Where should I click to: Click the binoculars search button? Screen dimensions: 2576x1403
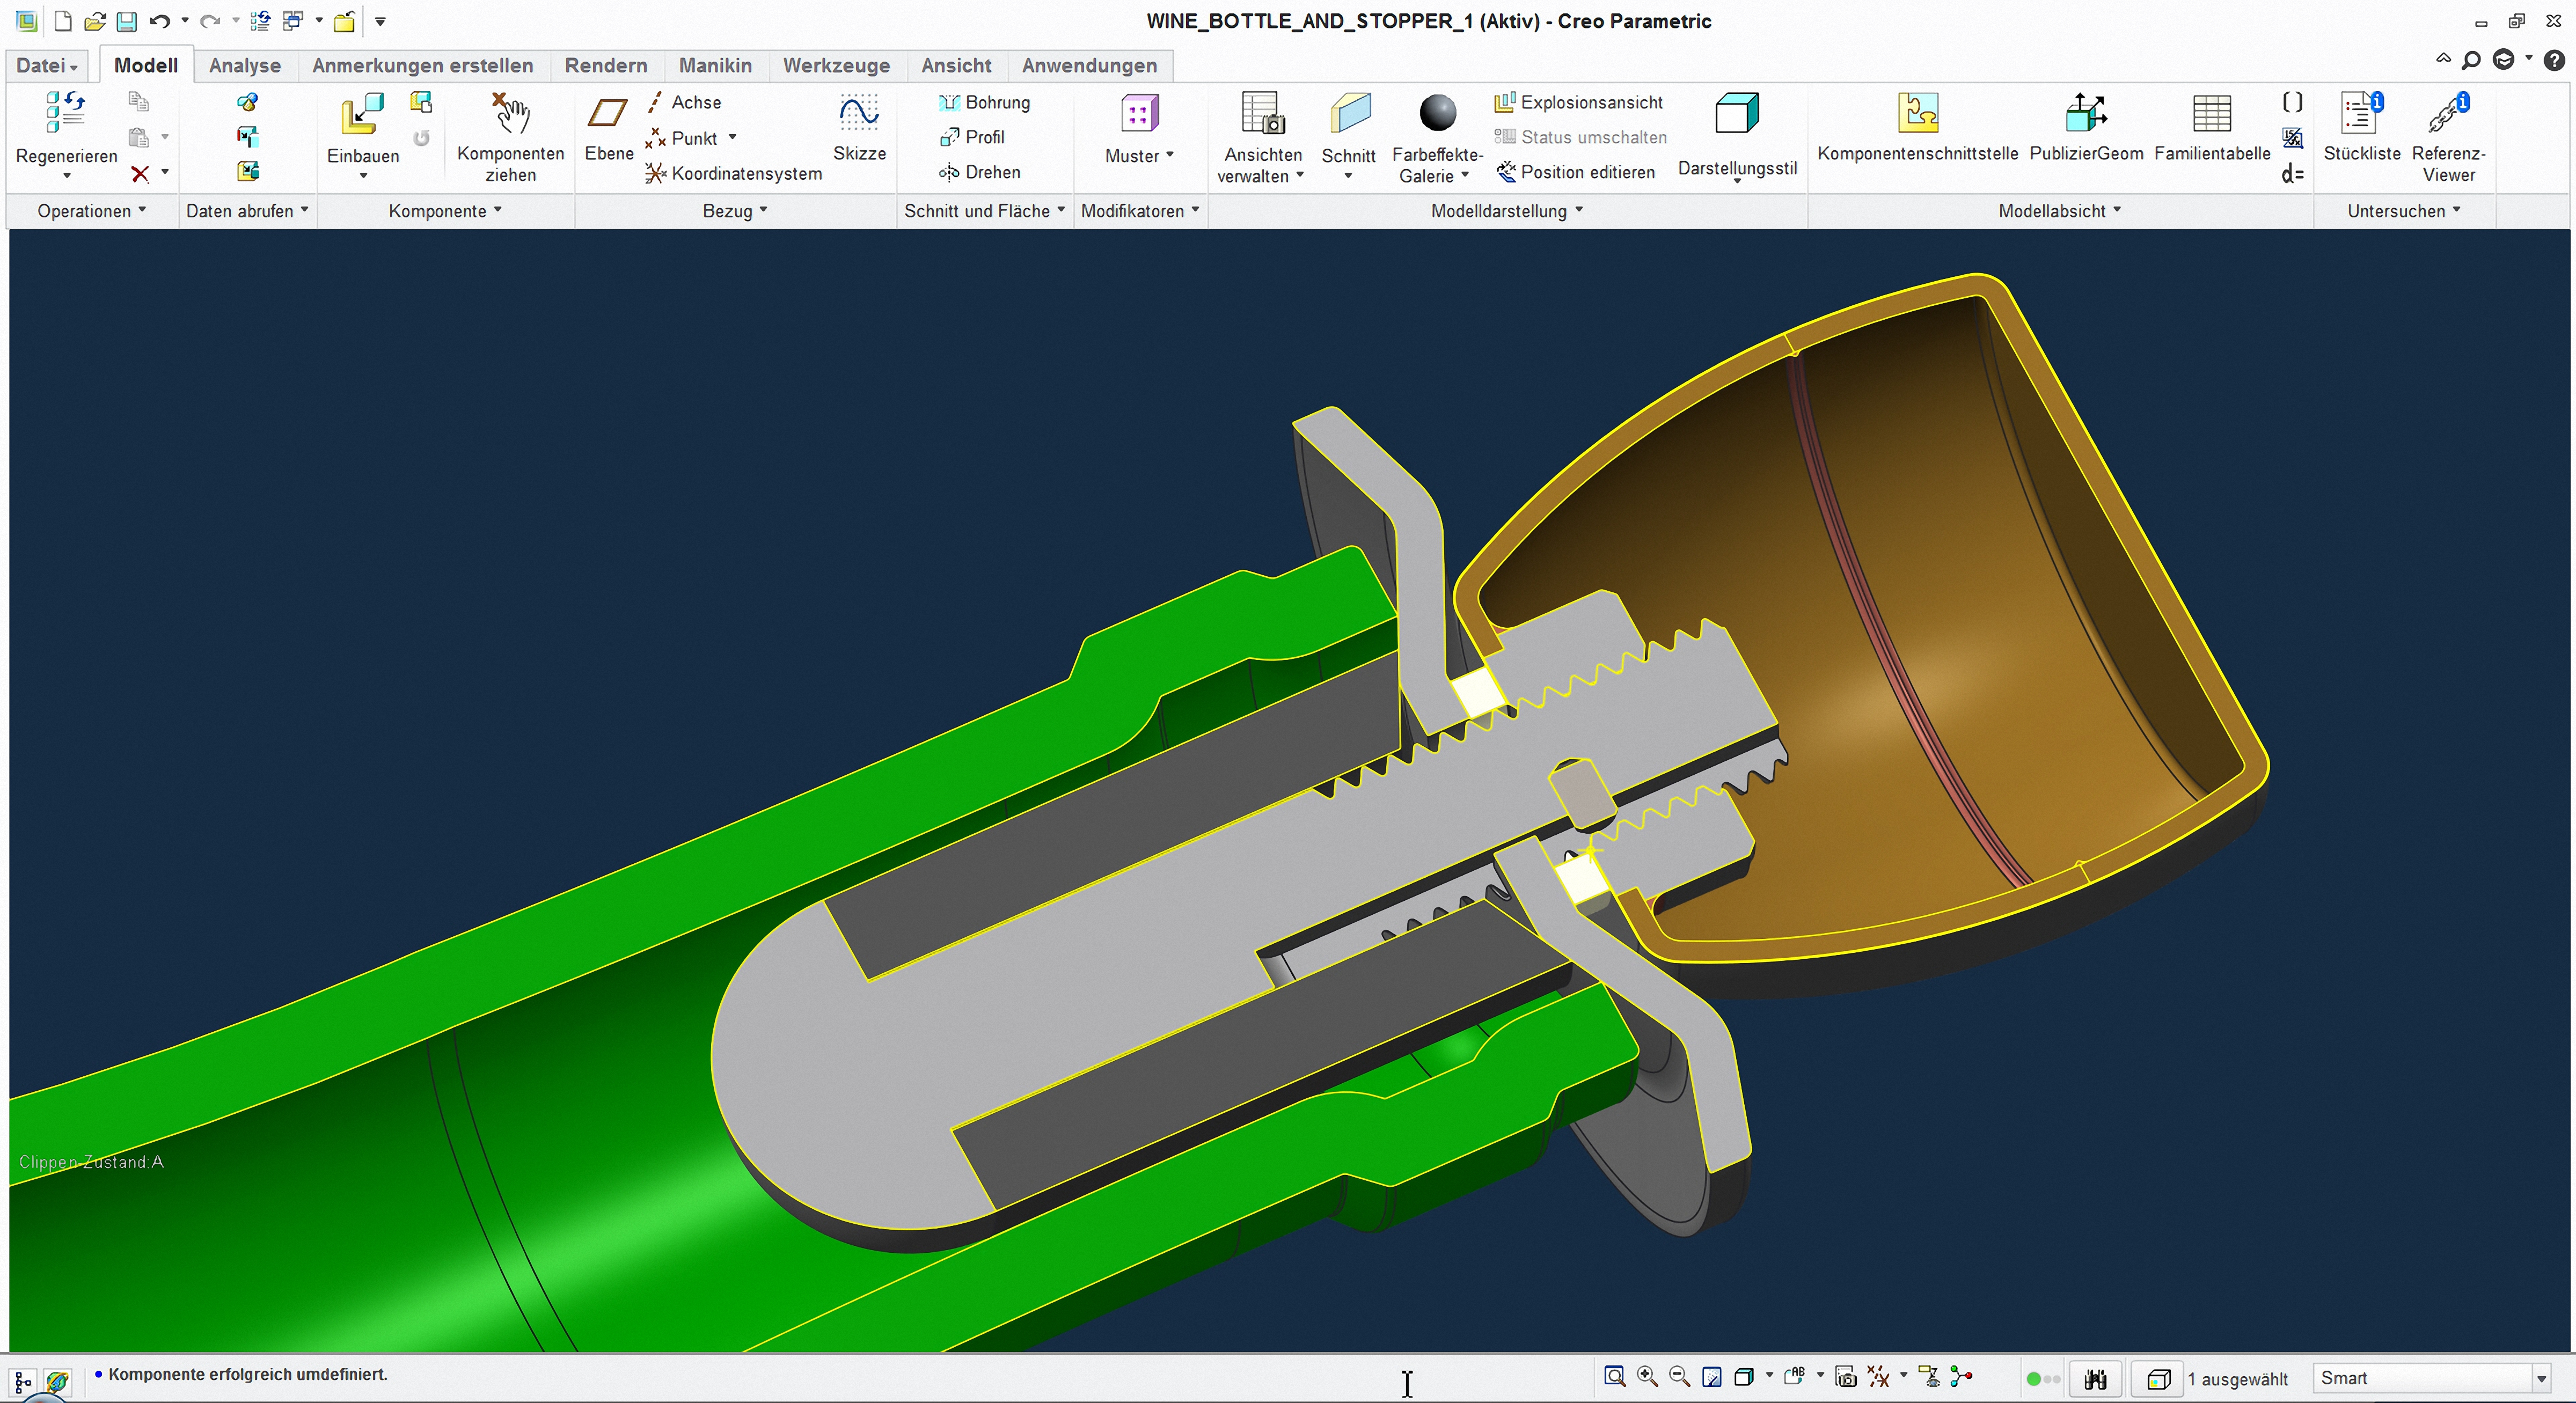[2095, 1379]
